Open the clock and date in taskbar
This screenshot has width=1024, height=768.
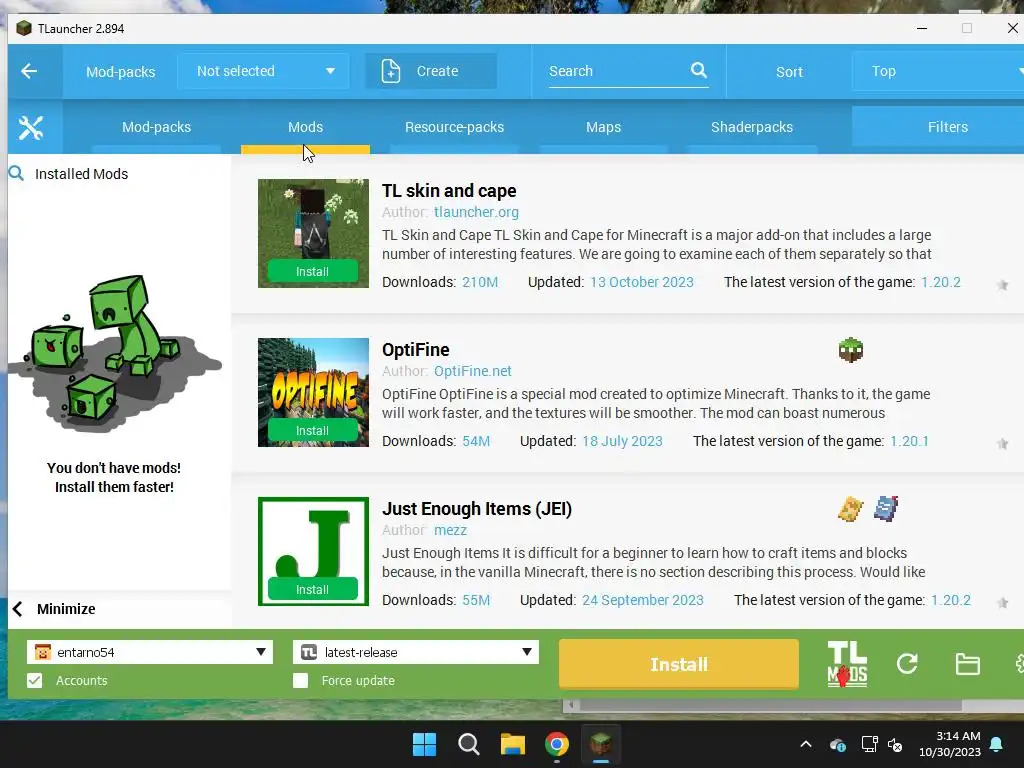(950, 744)
